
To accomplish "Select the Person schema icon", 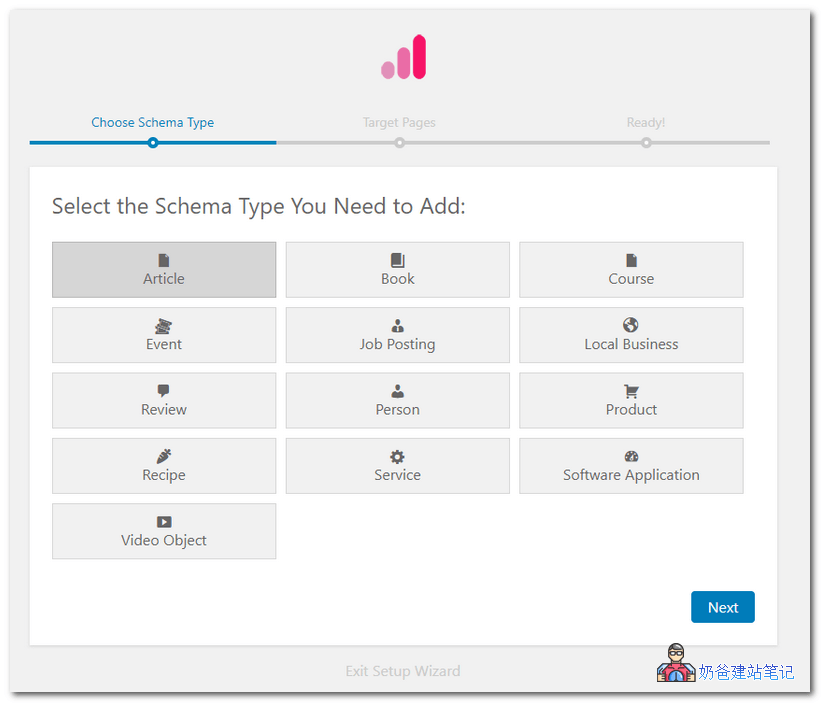I will (x=397, y=391).
